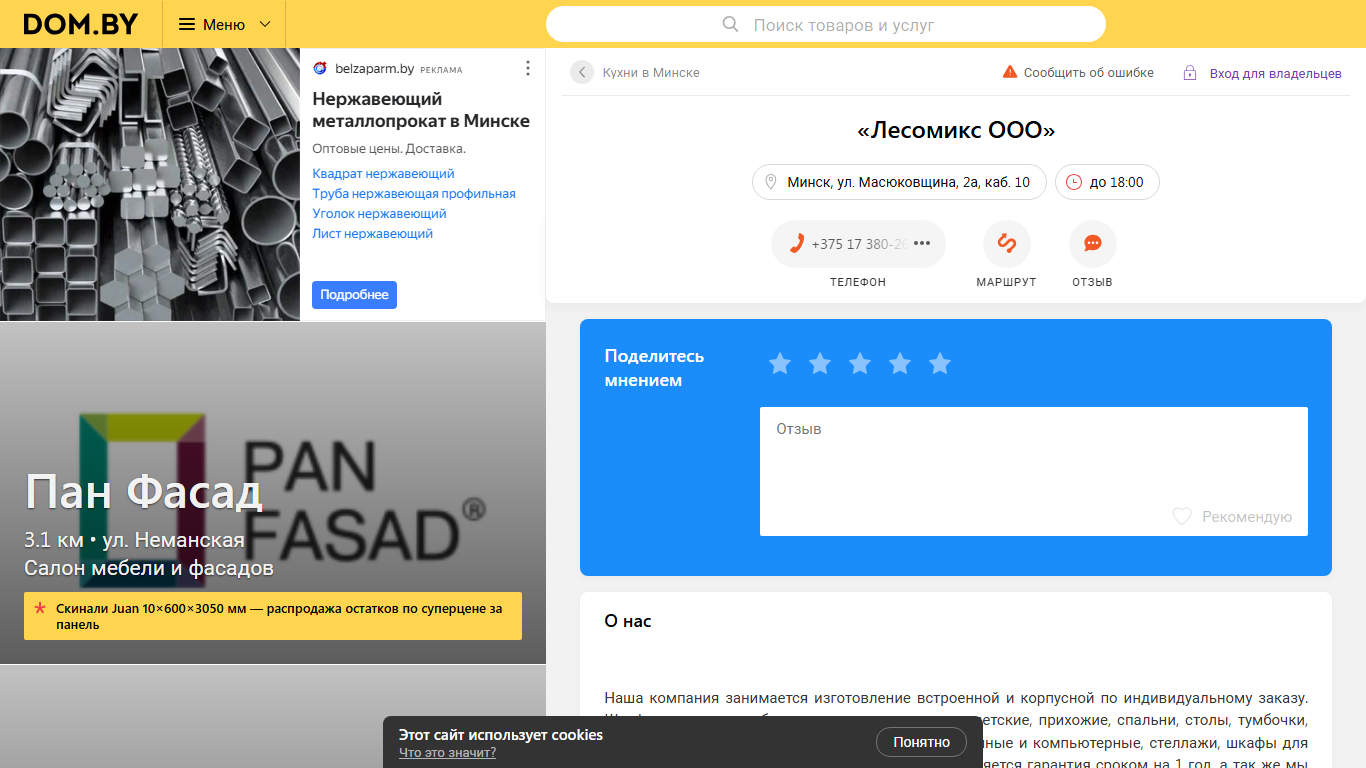Report an error via Сообщить об ошибке

pyautogui.click(x=1089, y=73)
